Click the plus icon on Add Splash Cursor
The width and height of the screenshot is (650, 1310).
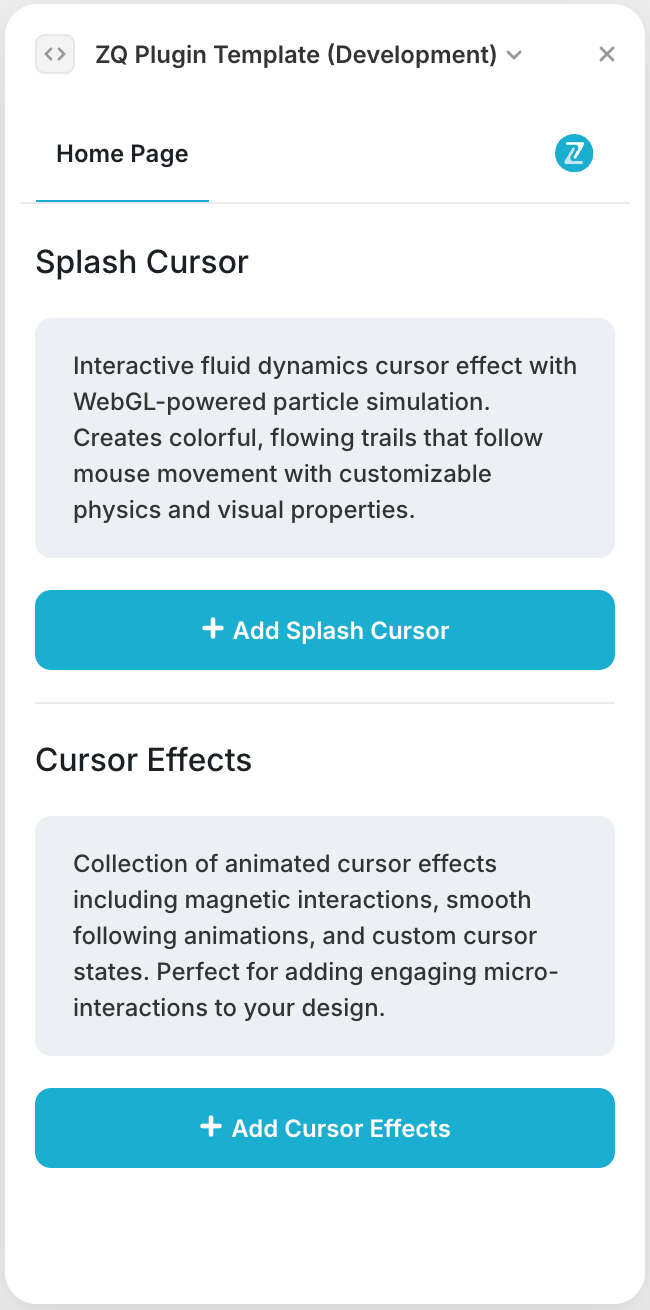tap(212, 629)
